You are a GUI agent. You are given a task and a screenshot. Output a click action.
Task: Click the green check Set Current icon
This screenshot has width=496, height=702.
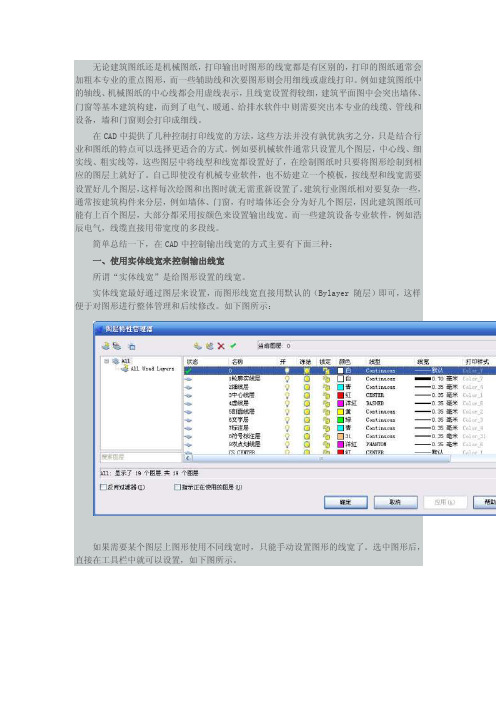233,346
